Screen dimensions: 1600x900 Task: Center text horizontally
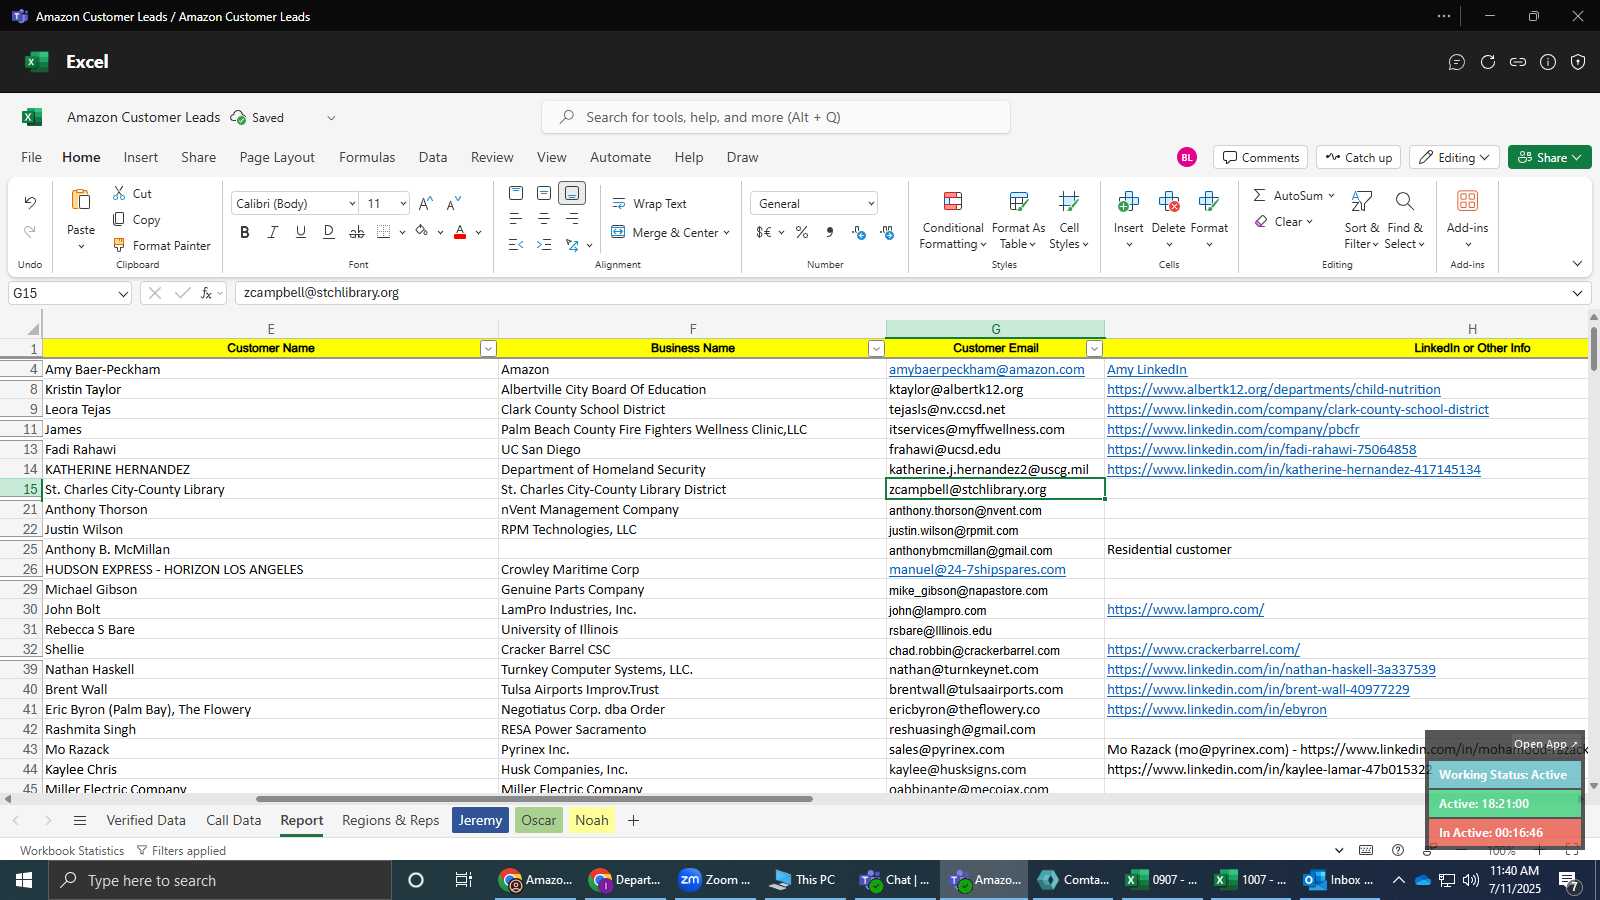pyautogui.click(x=544, y=218)
